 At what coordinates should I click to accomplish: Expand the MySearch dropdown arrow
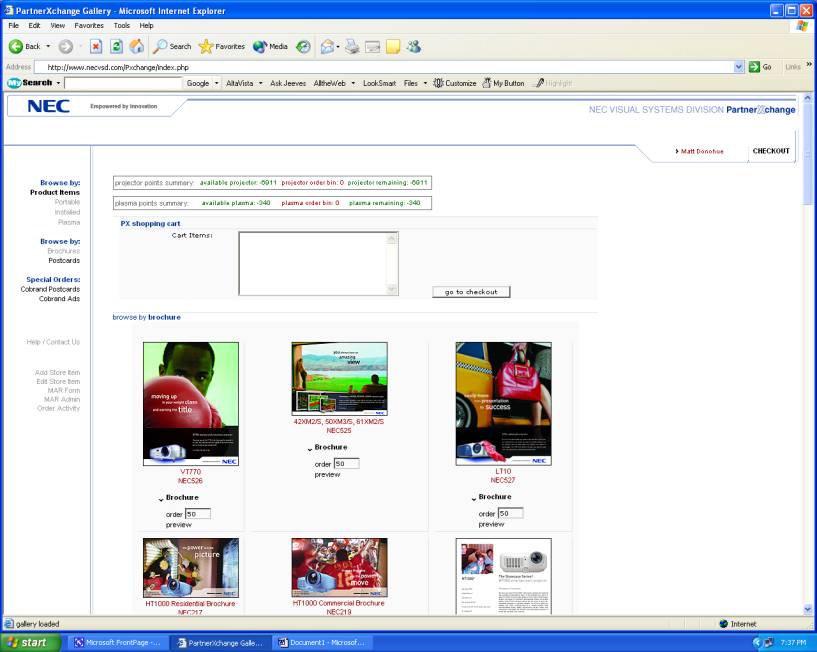[58, 83]
